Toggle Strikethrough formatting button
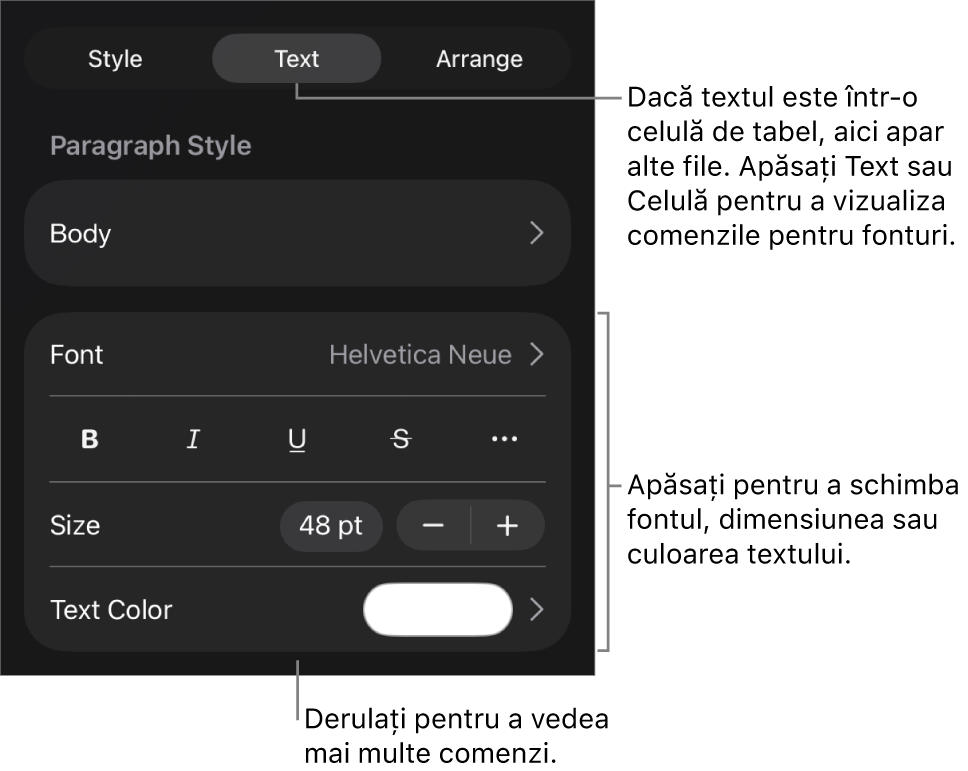This screenshot has height=771, width=968. pyautogui.click(x=401, y=439)
